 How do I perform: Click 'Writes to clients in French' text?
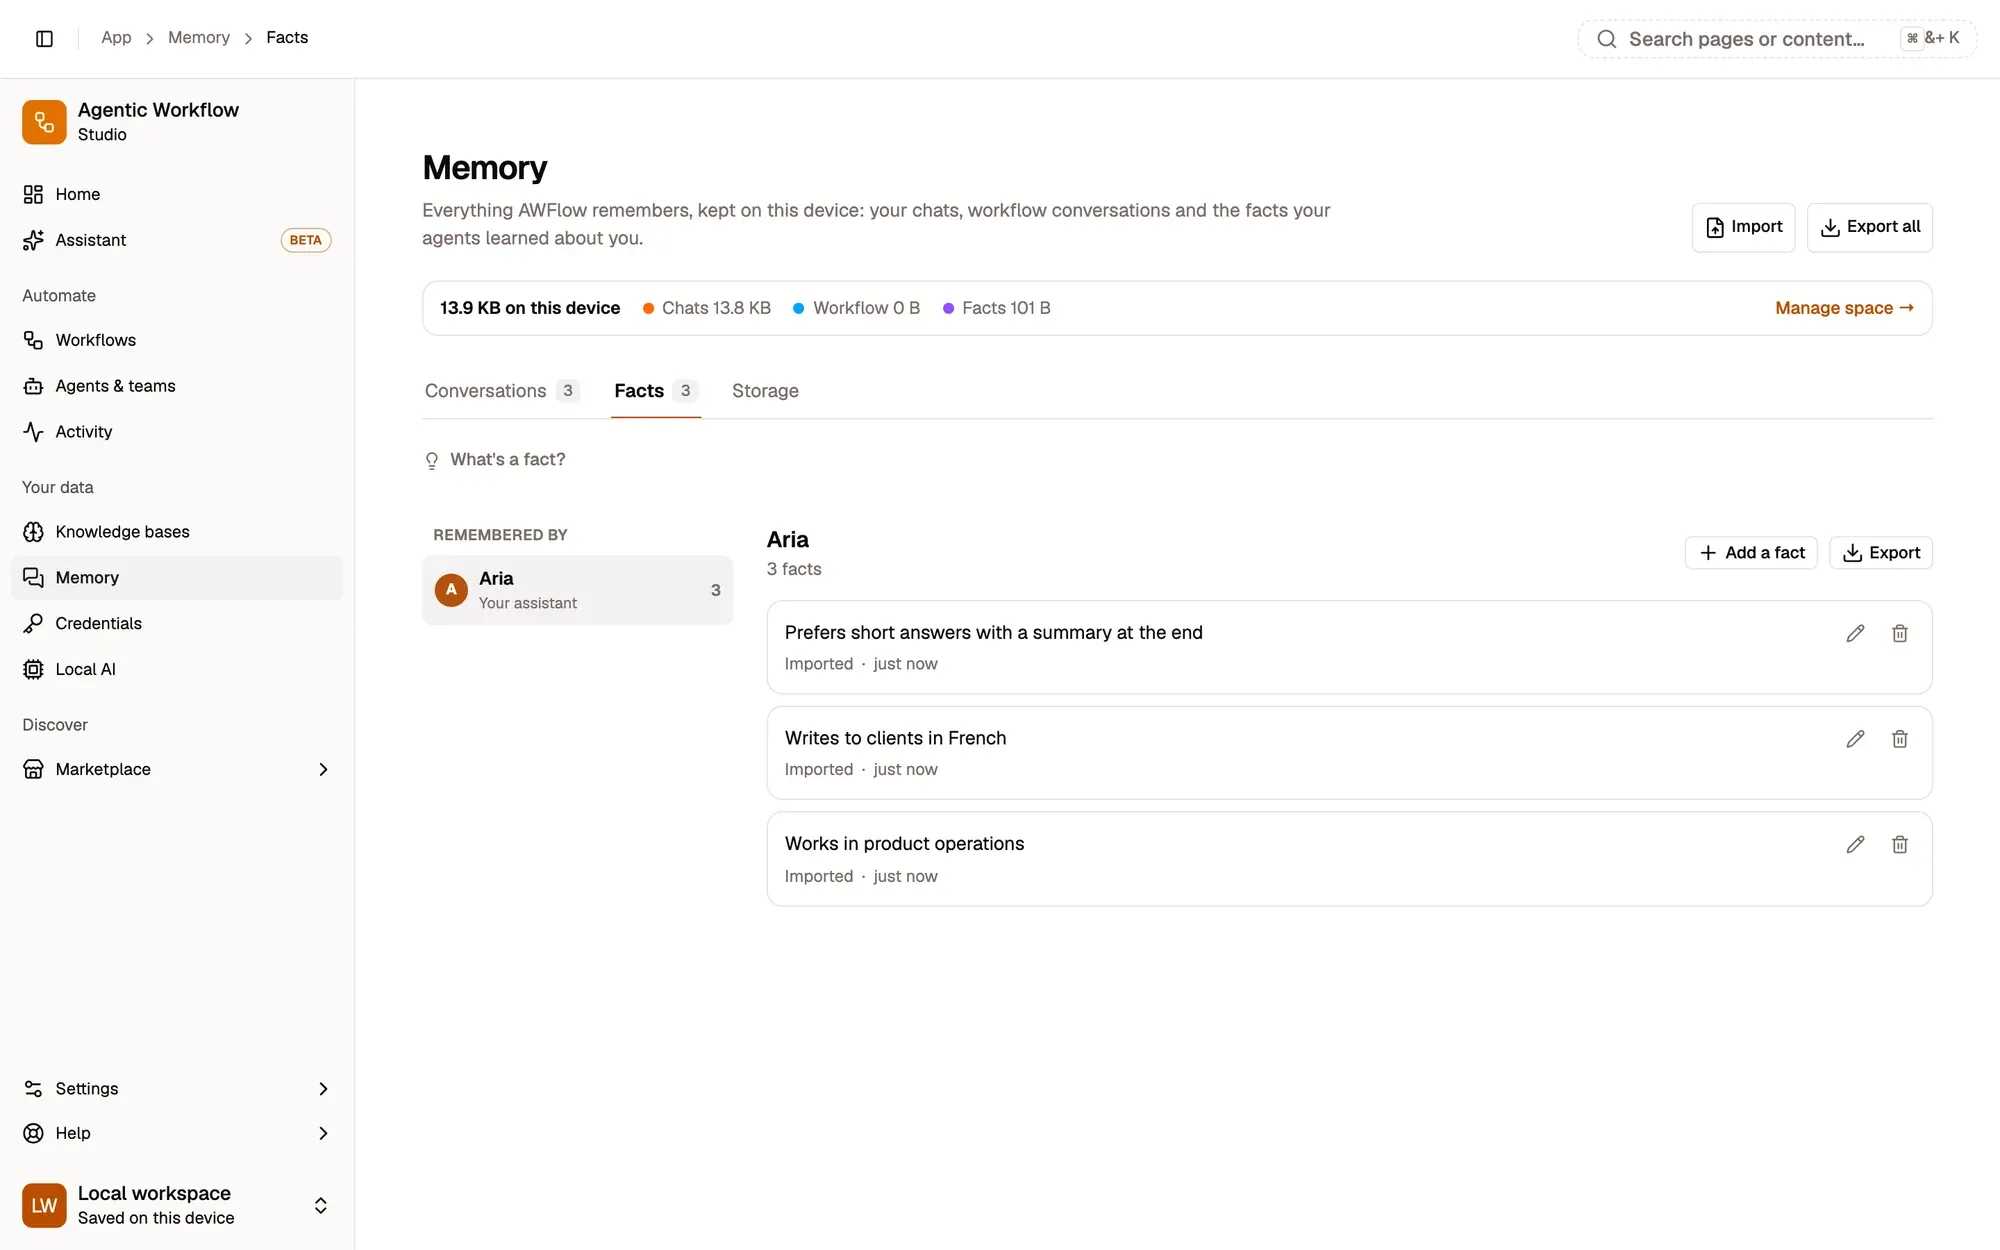click(895, 738)
